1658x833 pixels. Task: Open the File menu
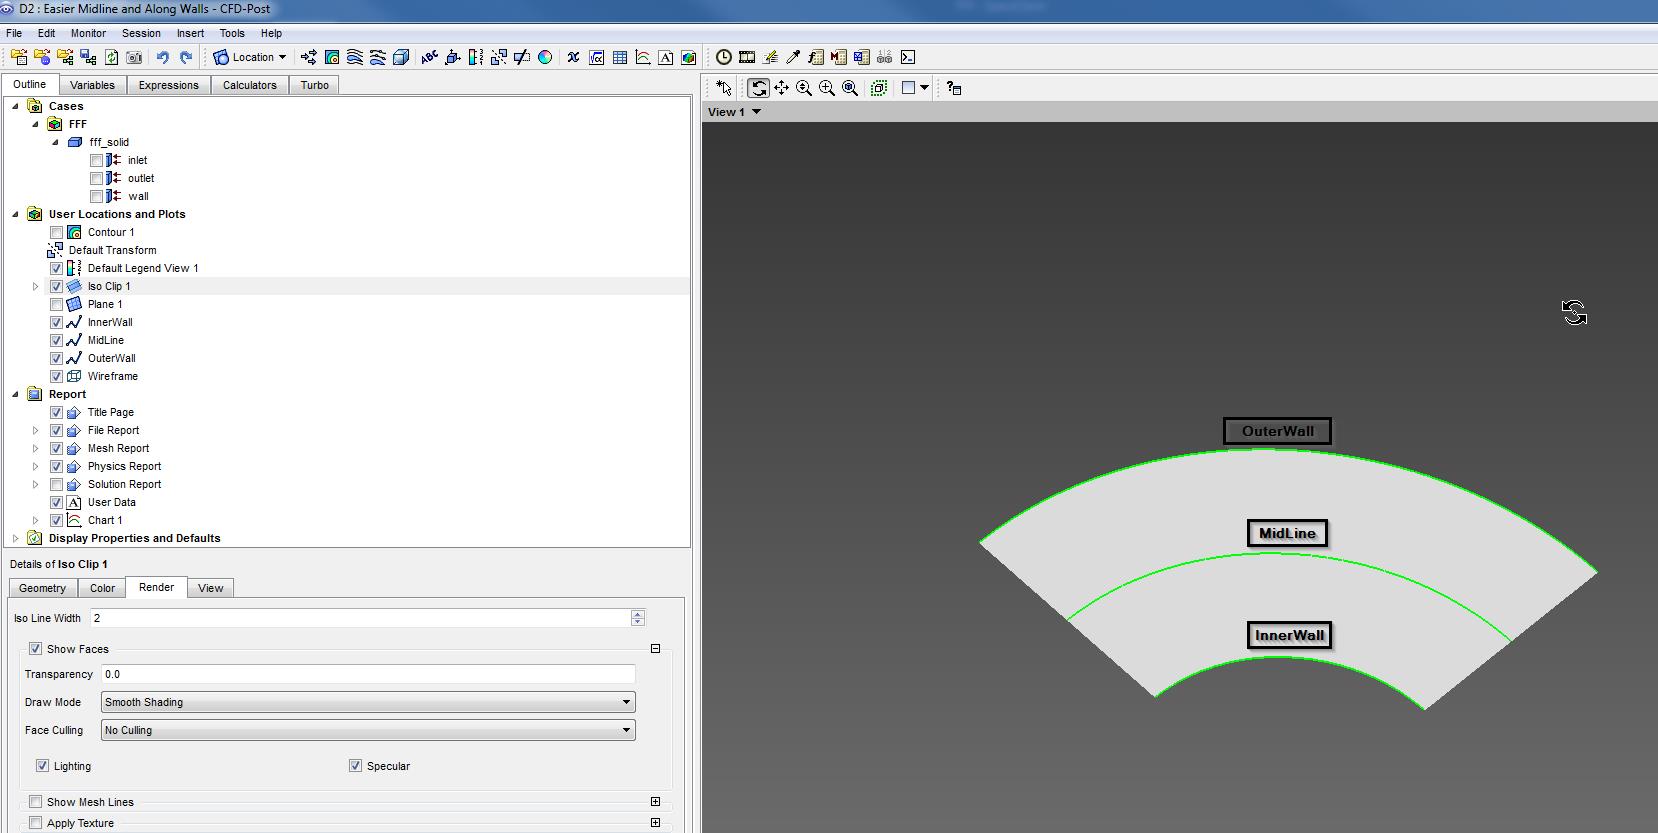pyautogui.click(x=14, y=33)
